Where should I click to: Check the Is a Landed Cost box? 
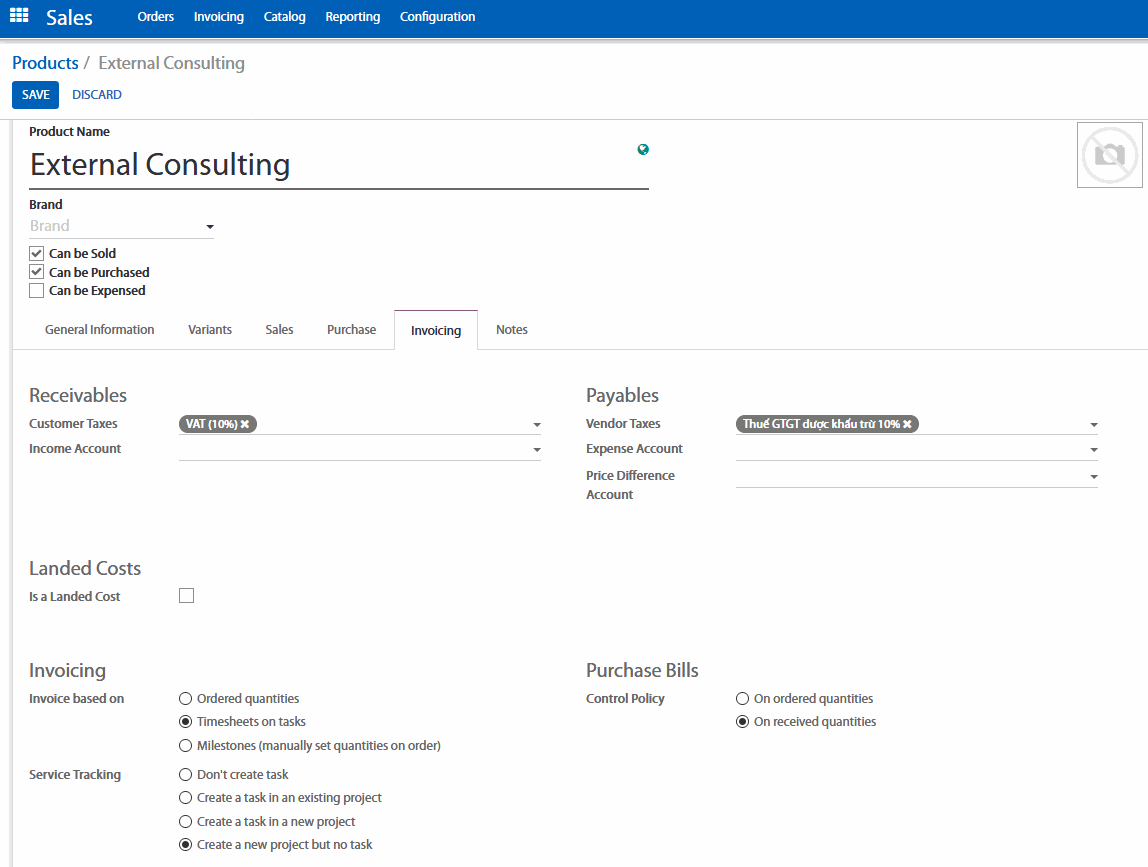(x=186, y=596)
